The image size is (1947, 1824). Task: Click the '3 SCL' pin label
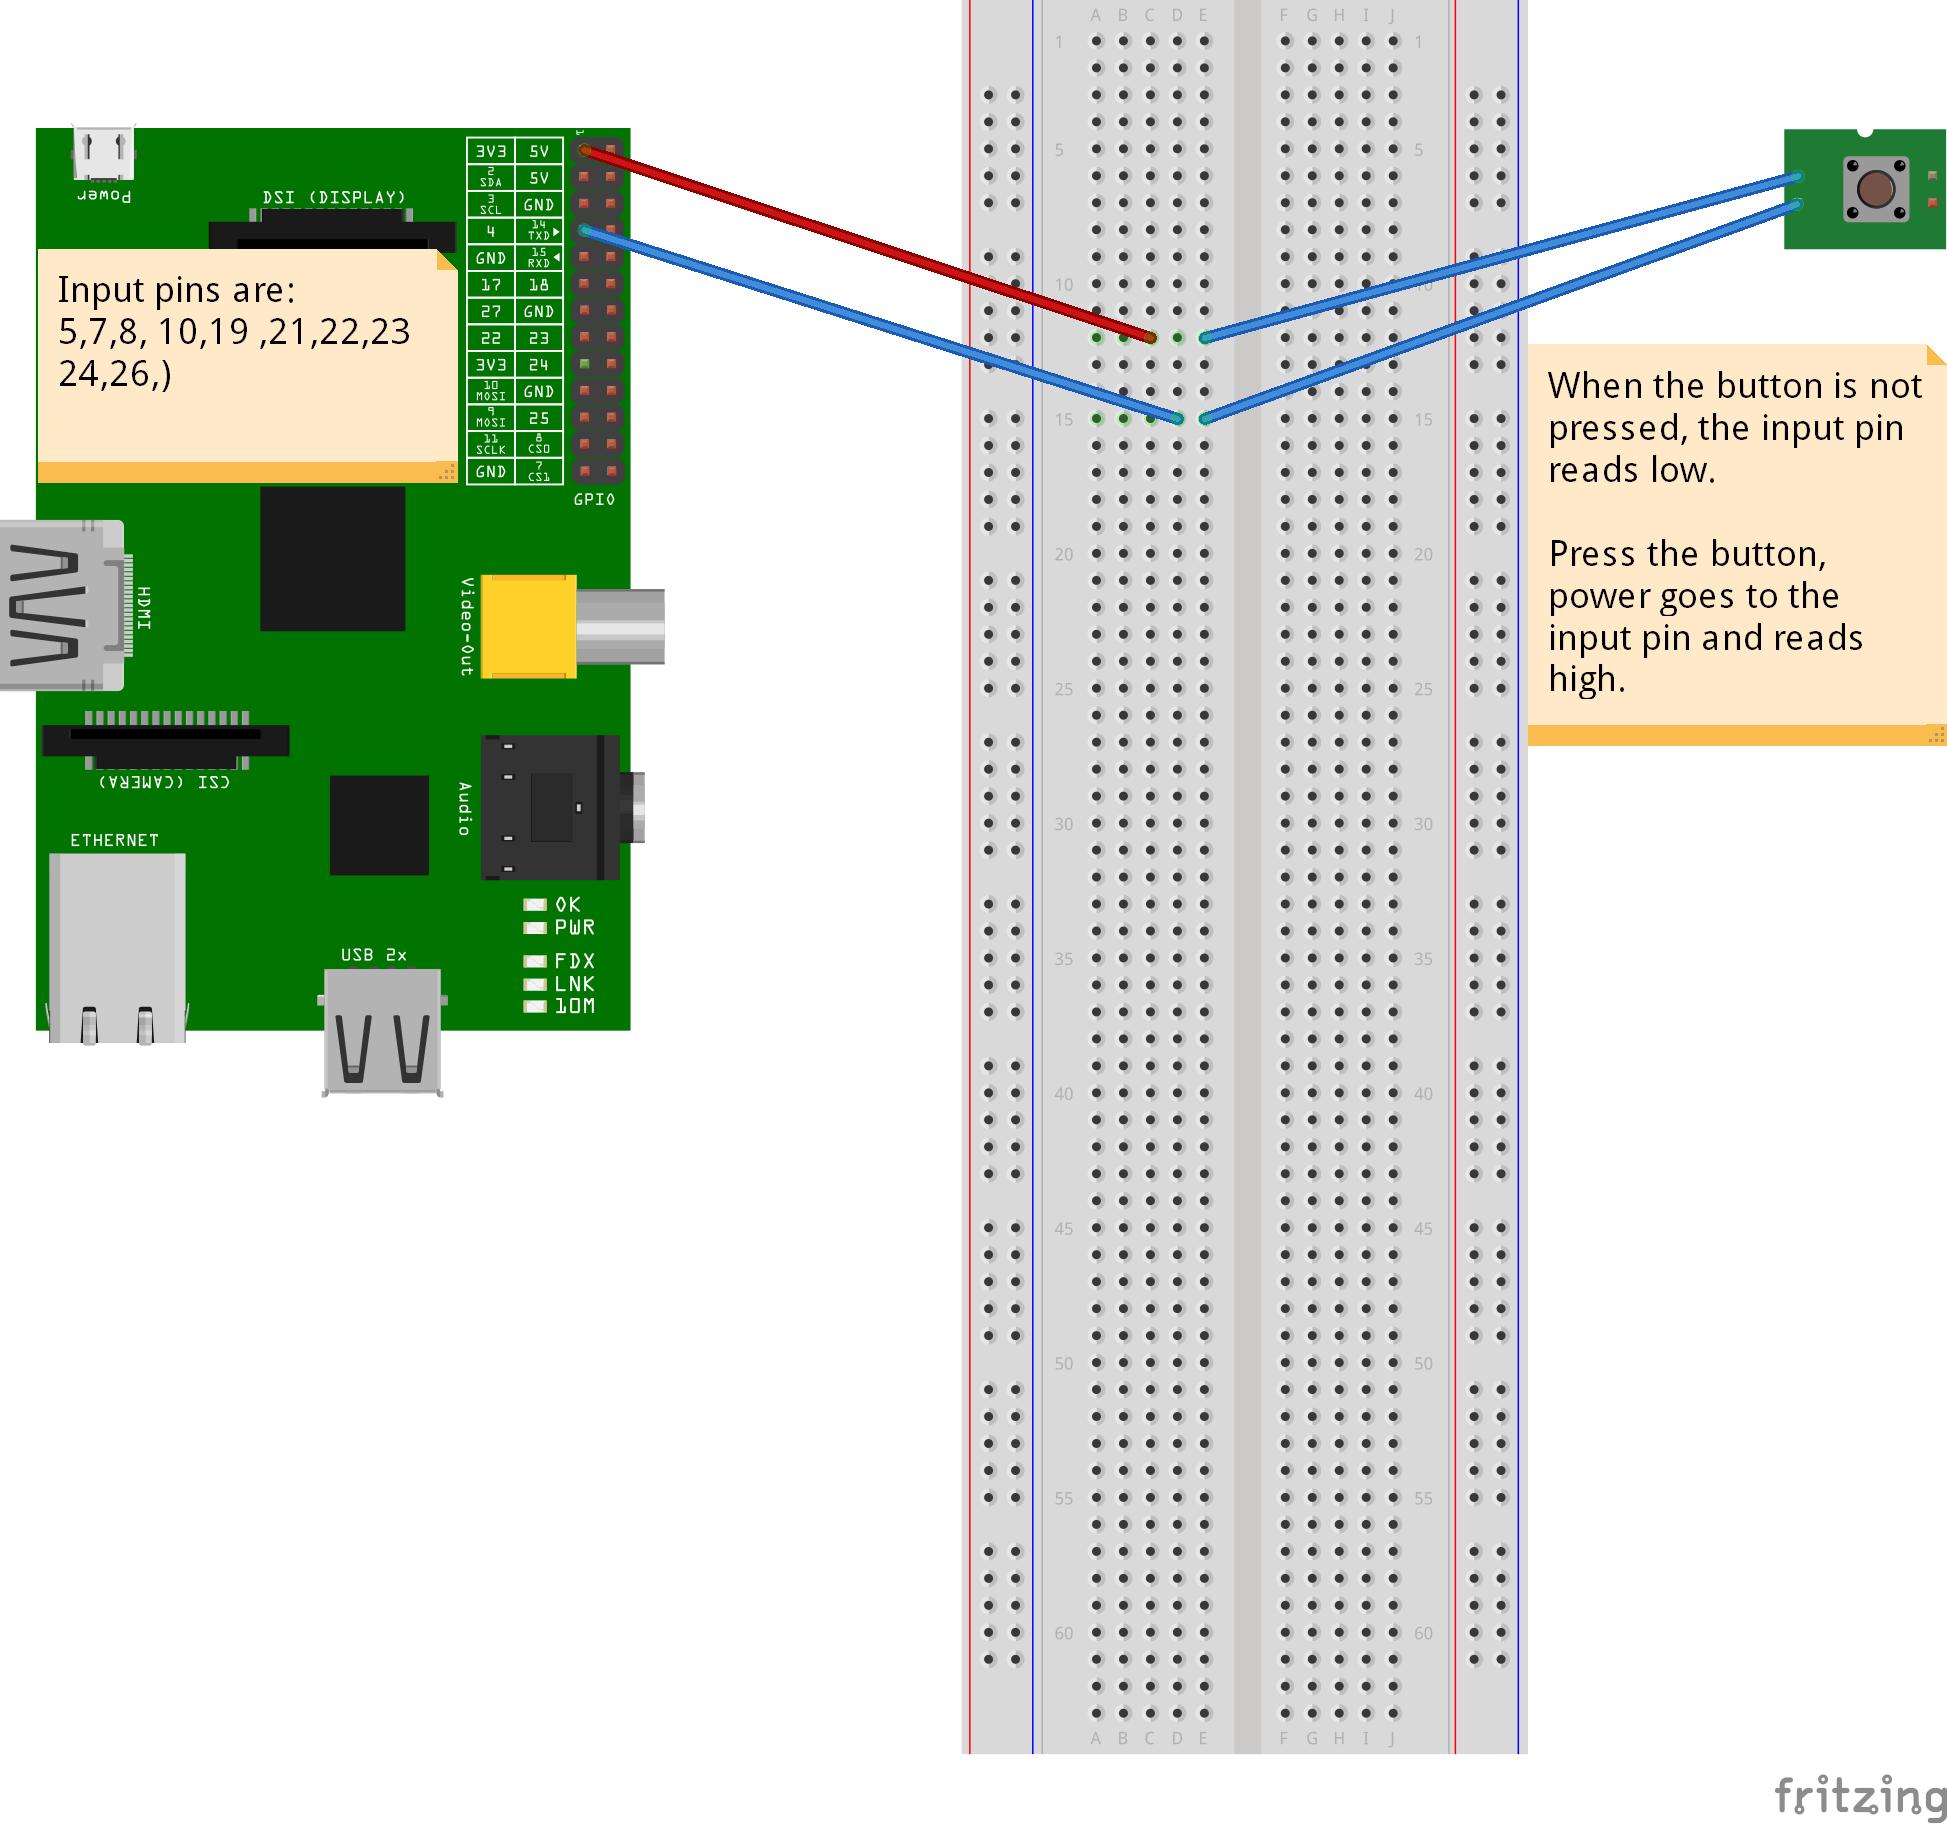pos(491,205)
